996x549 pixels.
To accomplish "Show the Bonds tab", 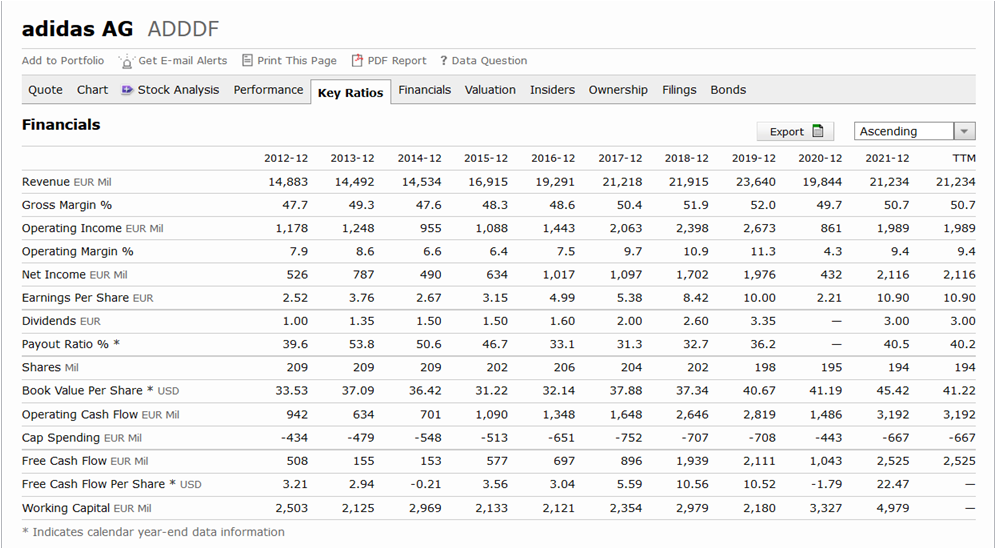I will pyautogui.click(x=728, y=90).
